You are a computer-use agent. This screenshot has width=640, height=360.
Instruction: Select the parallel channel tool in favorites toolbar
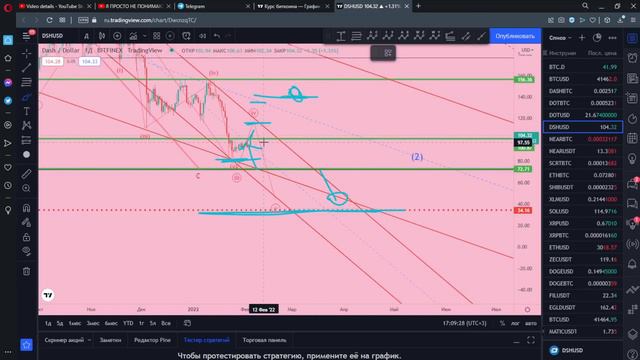[466, 36]
